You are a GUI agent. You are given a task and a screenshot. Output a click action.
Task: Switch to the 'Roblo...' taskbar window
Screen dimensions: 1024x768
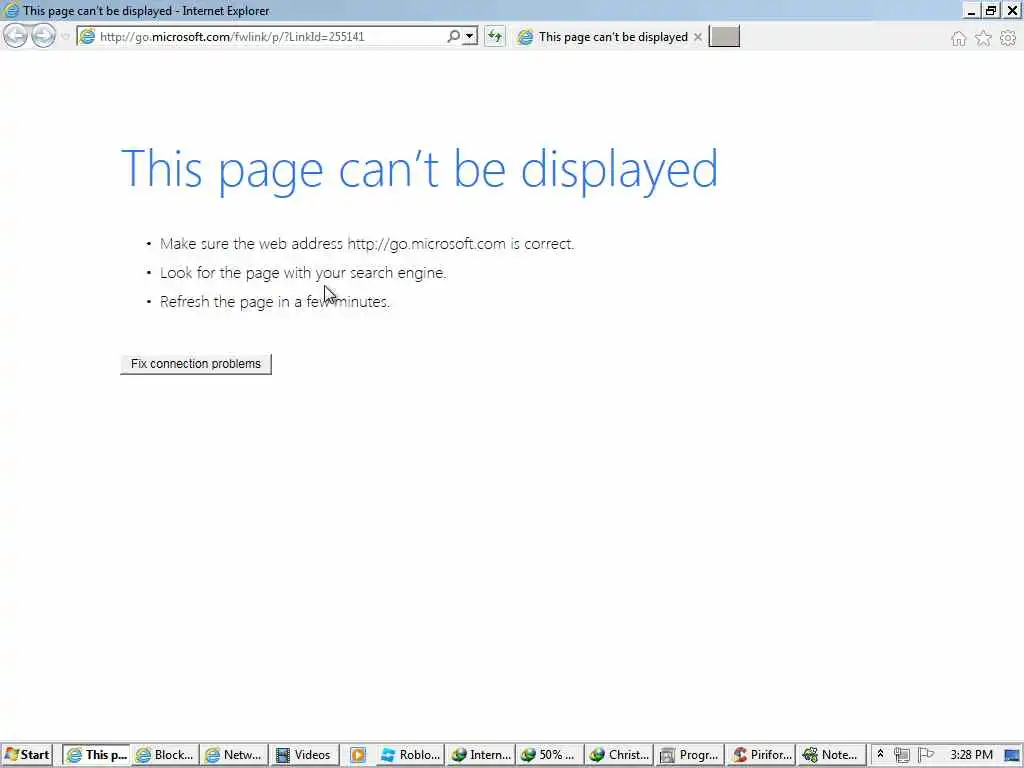point(410,755)
